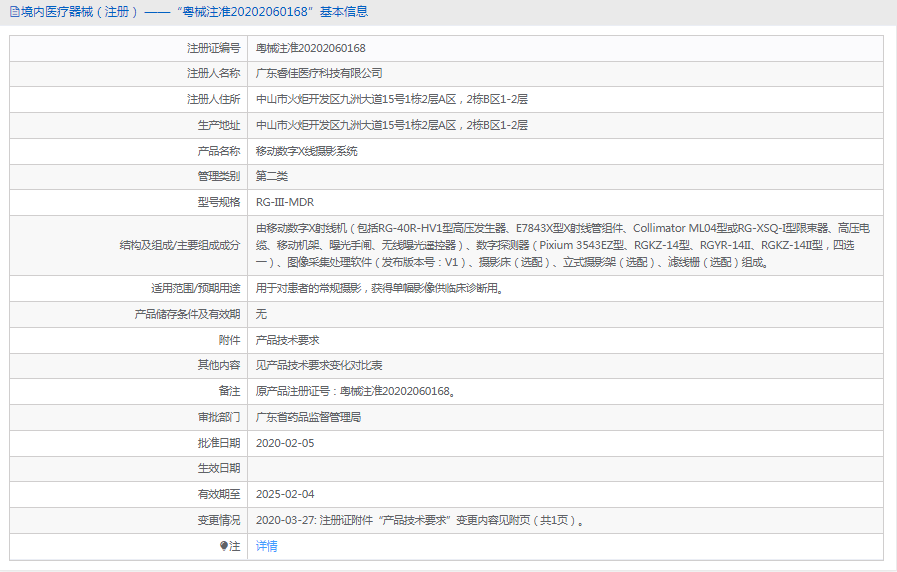Click the bulb icon beside 注 label
This screenshot has height=572, width=897.
click(x=224, y=546)
